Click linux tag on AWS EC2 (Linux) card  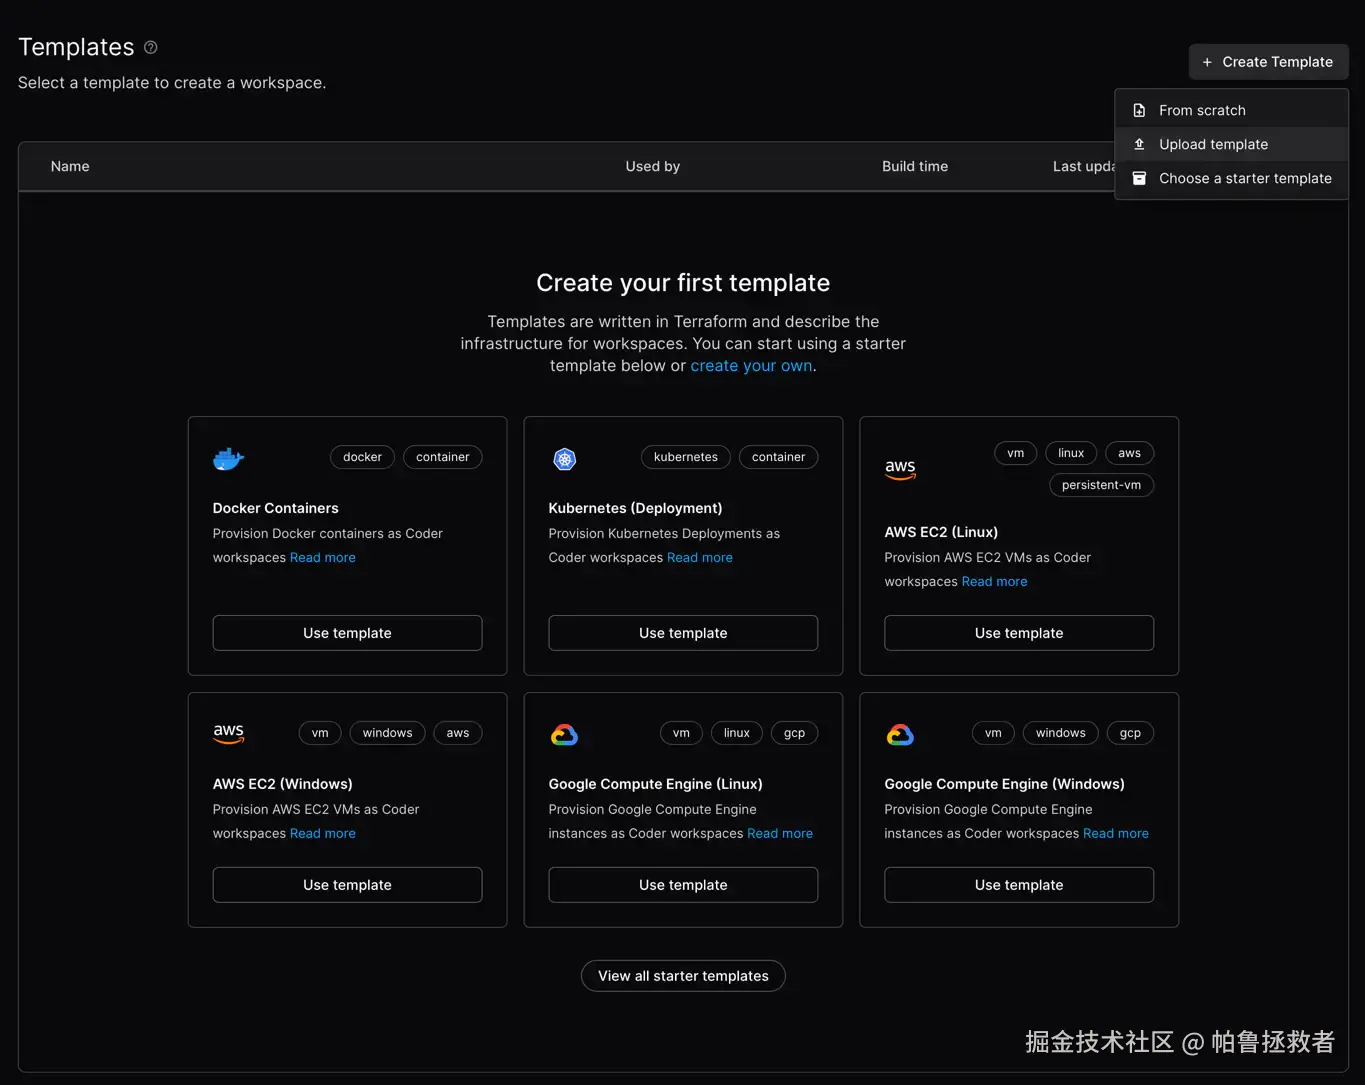tap(1071, 453)
